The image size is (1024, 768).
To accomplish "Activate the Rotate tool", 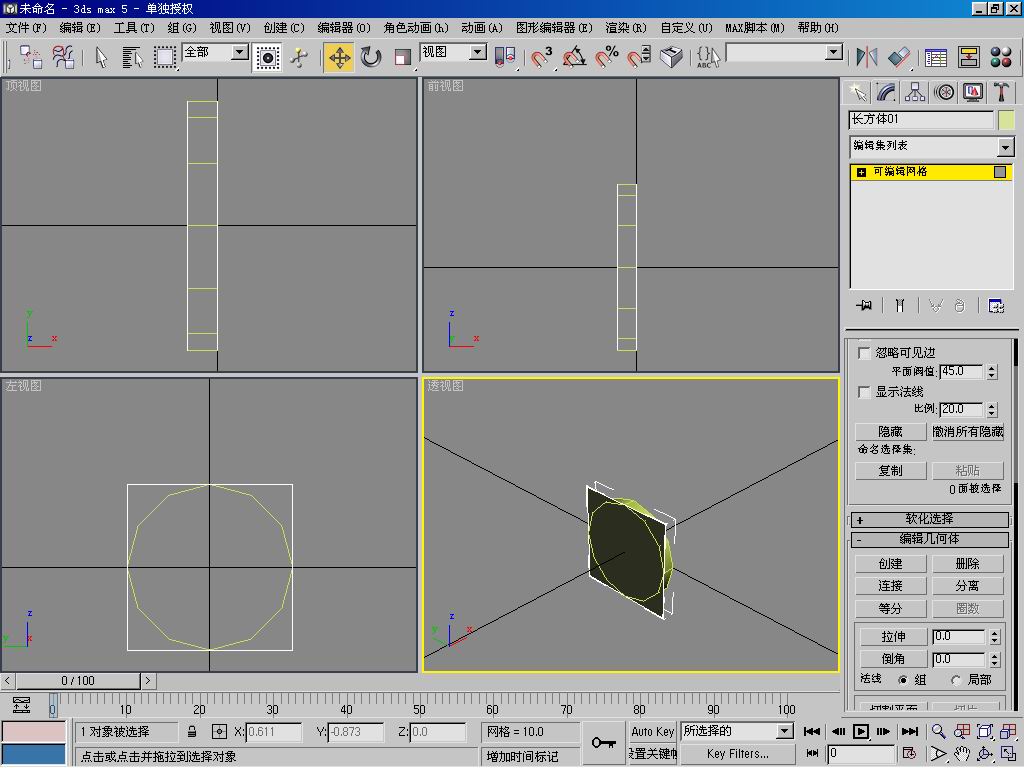I will tap(371, 57).
